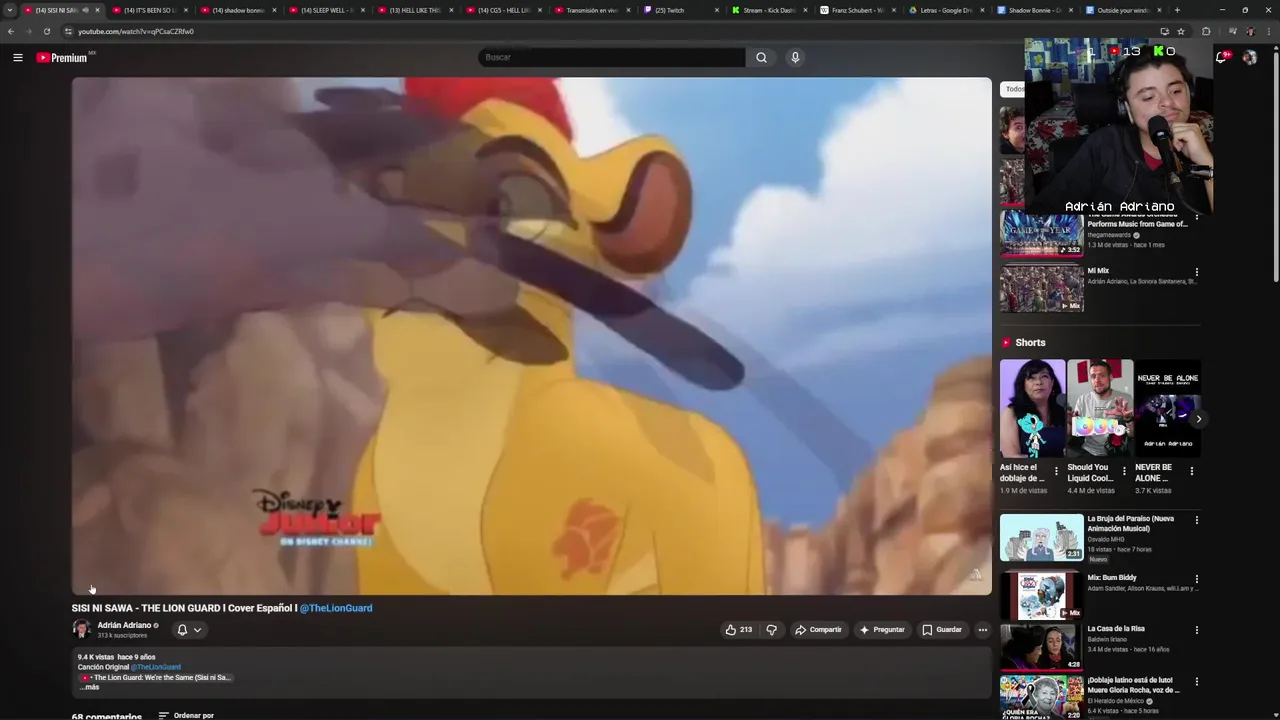Open Should You Liquid Cool short thumbnail
The width and height of the screenshot is (1280, 720).
[x=1100, y=408]
